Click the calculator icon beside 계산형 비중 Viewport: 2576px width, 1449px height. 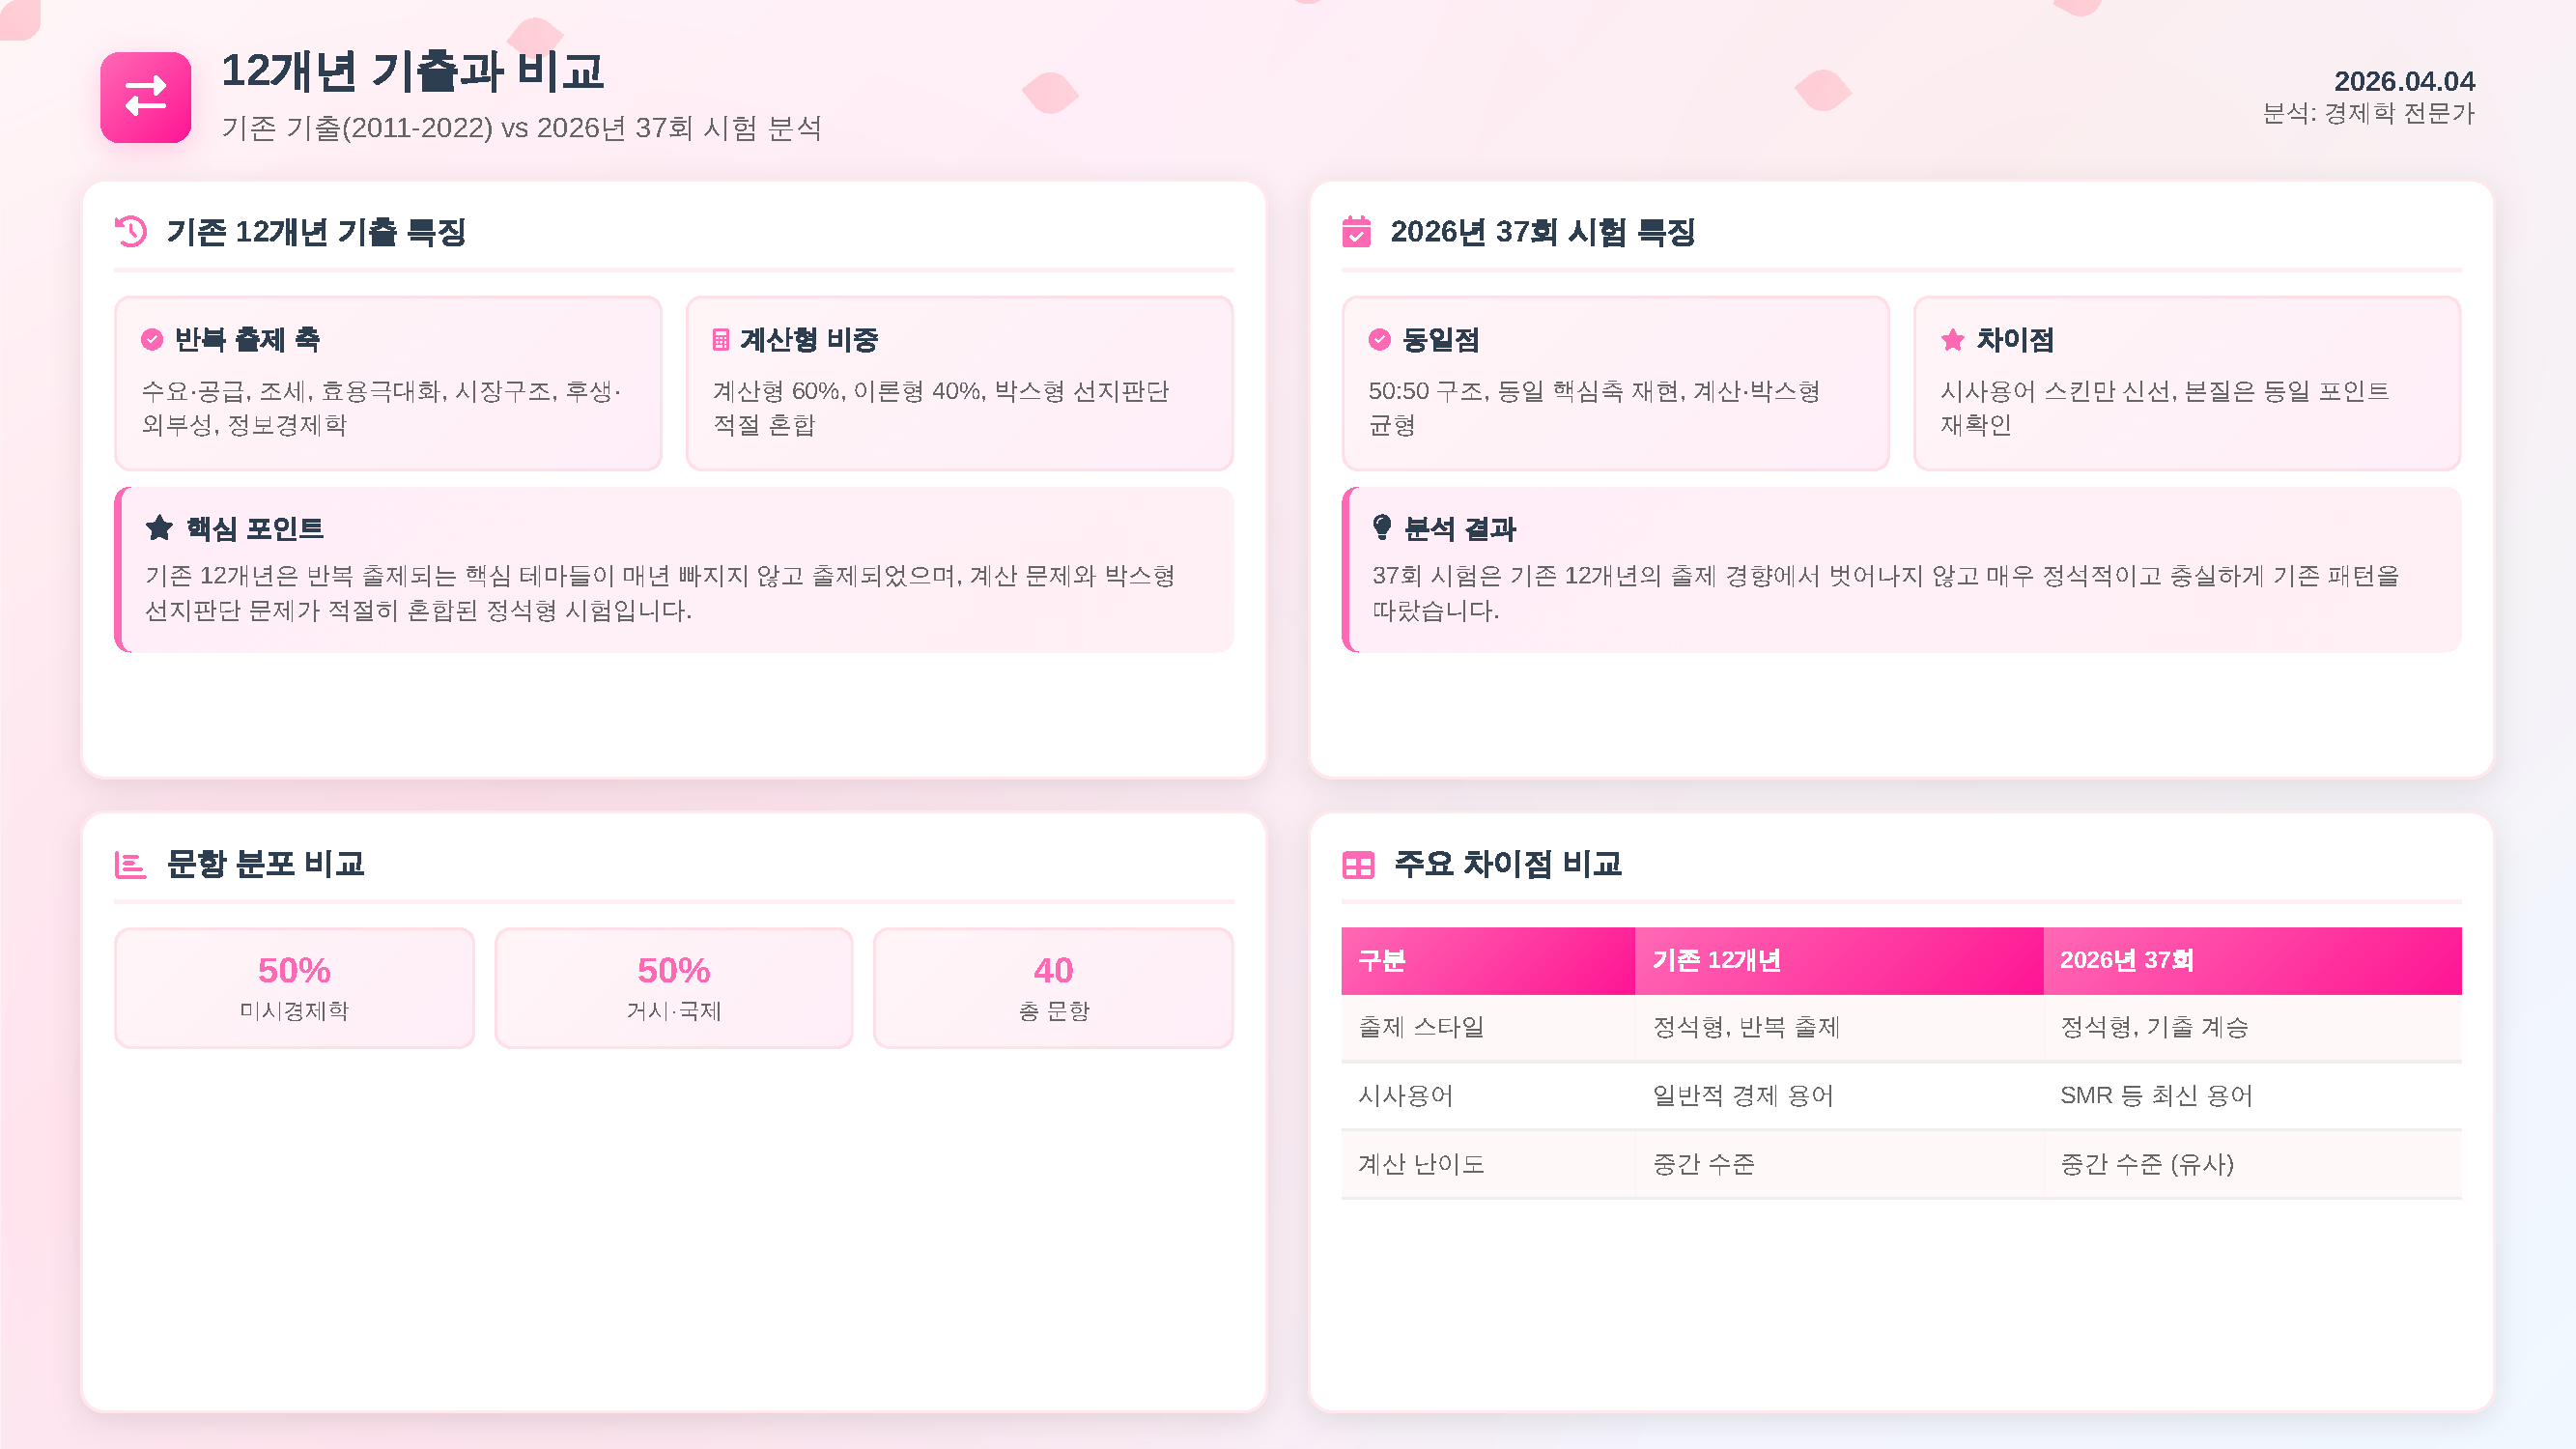pos(720,340)
